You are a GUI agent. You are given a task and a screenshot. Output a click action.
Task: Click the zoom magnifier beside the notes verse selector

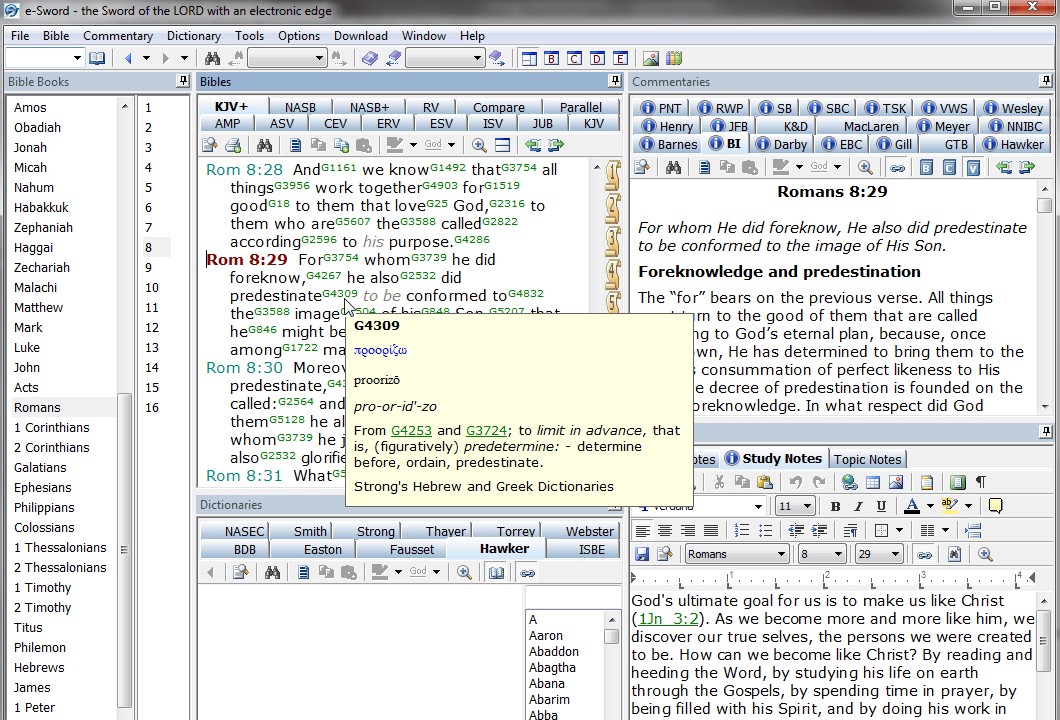[985, 554]
